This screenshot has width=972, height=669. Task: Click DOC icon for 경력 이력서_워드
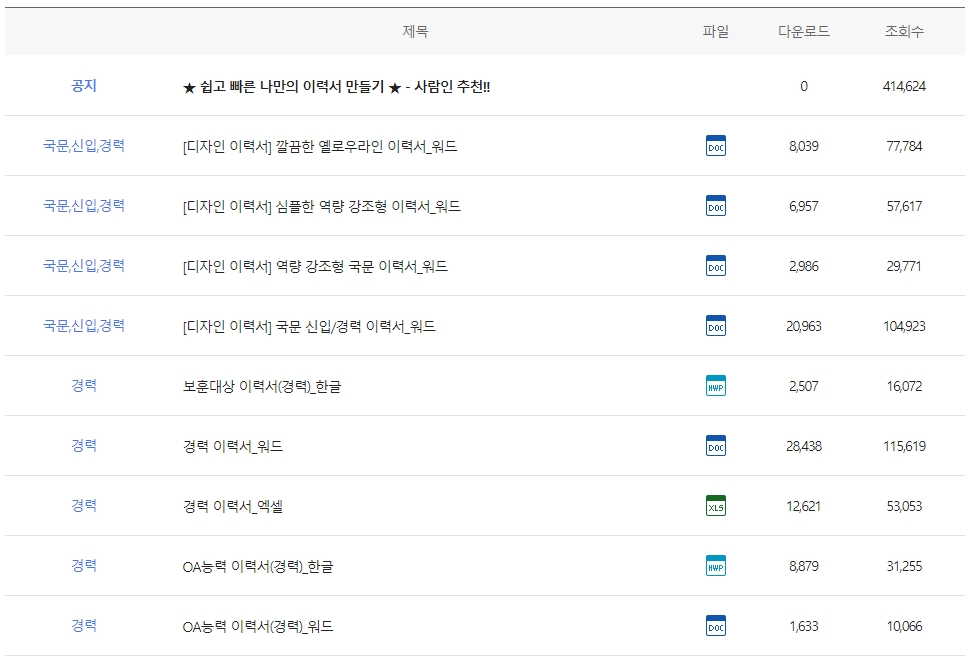click(x=715, y=446)
